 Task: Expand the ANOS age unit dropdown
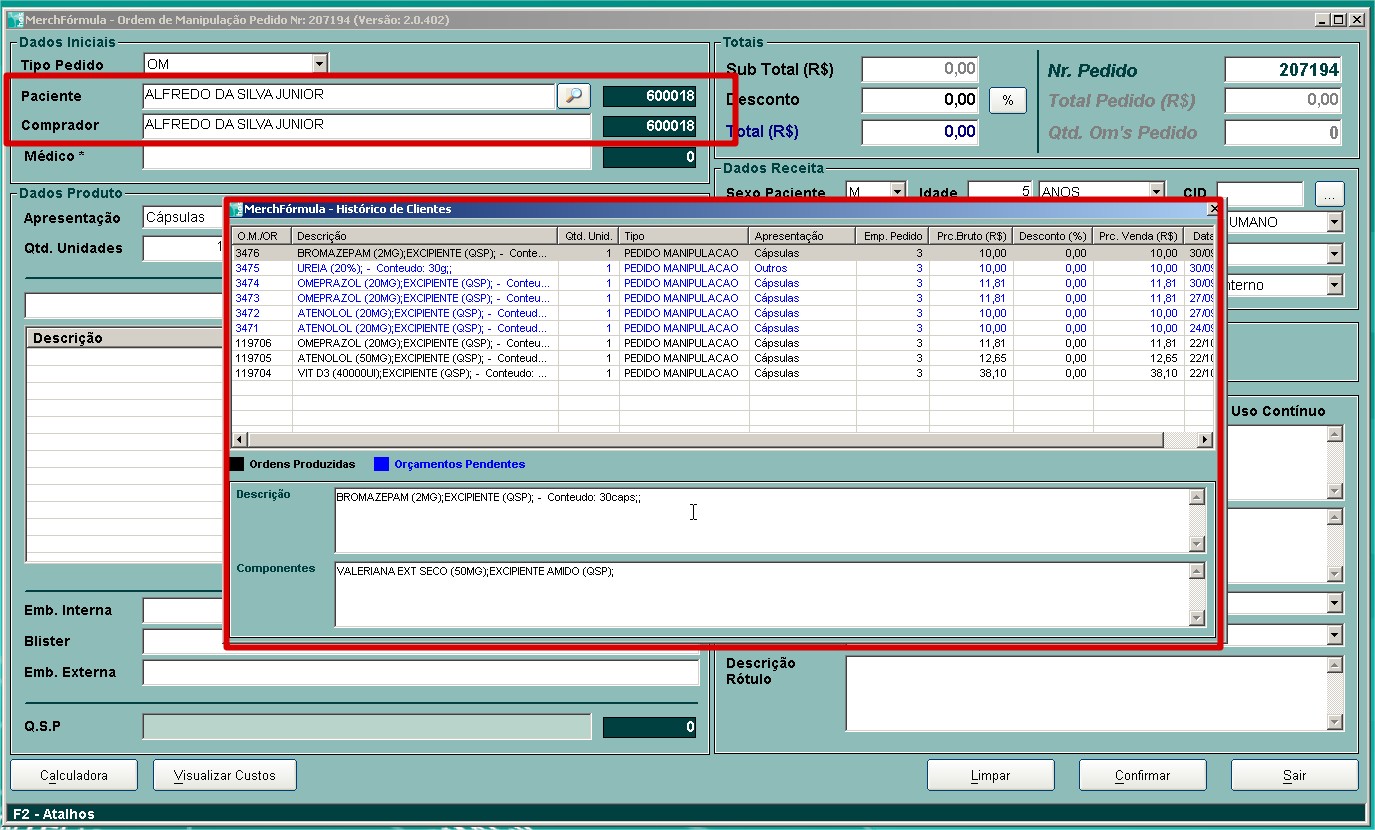[1157, 192]
